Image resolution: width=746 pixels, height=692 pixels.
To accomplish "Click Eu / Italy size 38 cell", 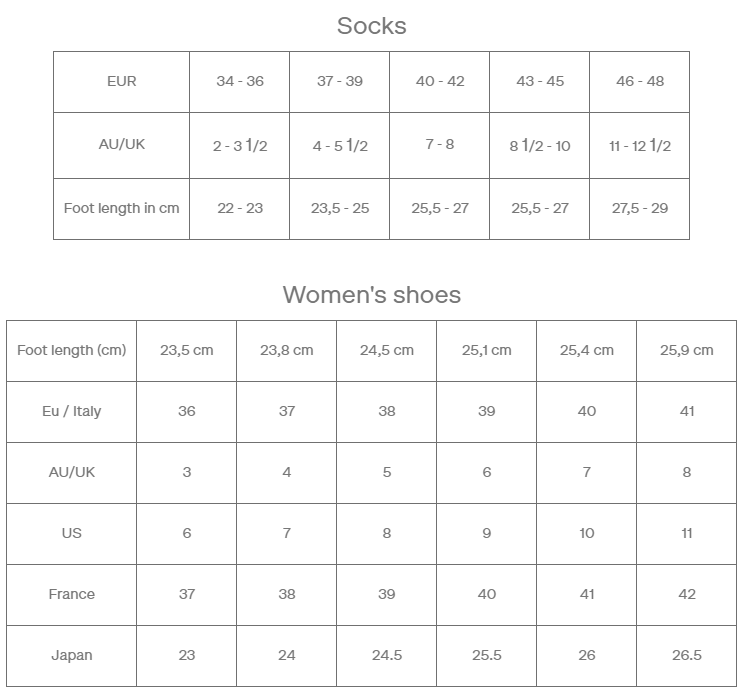I will 386,412.
